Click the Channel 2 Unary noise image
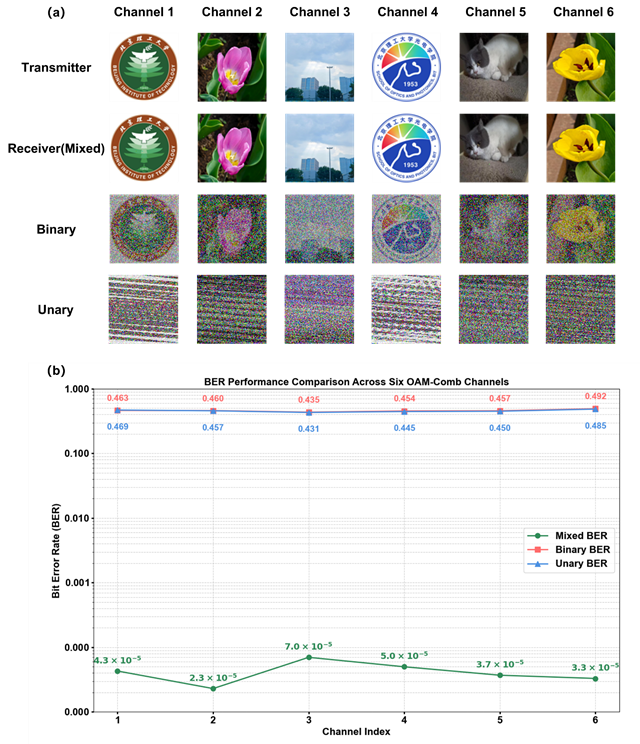This screenshot has height=744, width=640. [232, 309]
